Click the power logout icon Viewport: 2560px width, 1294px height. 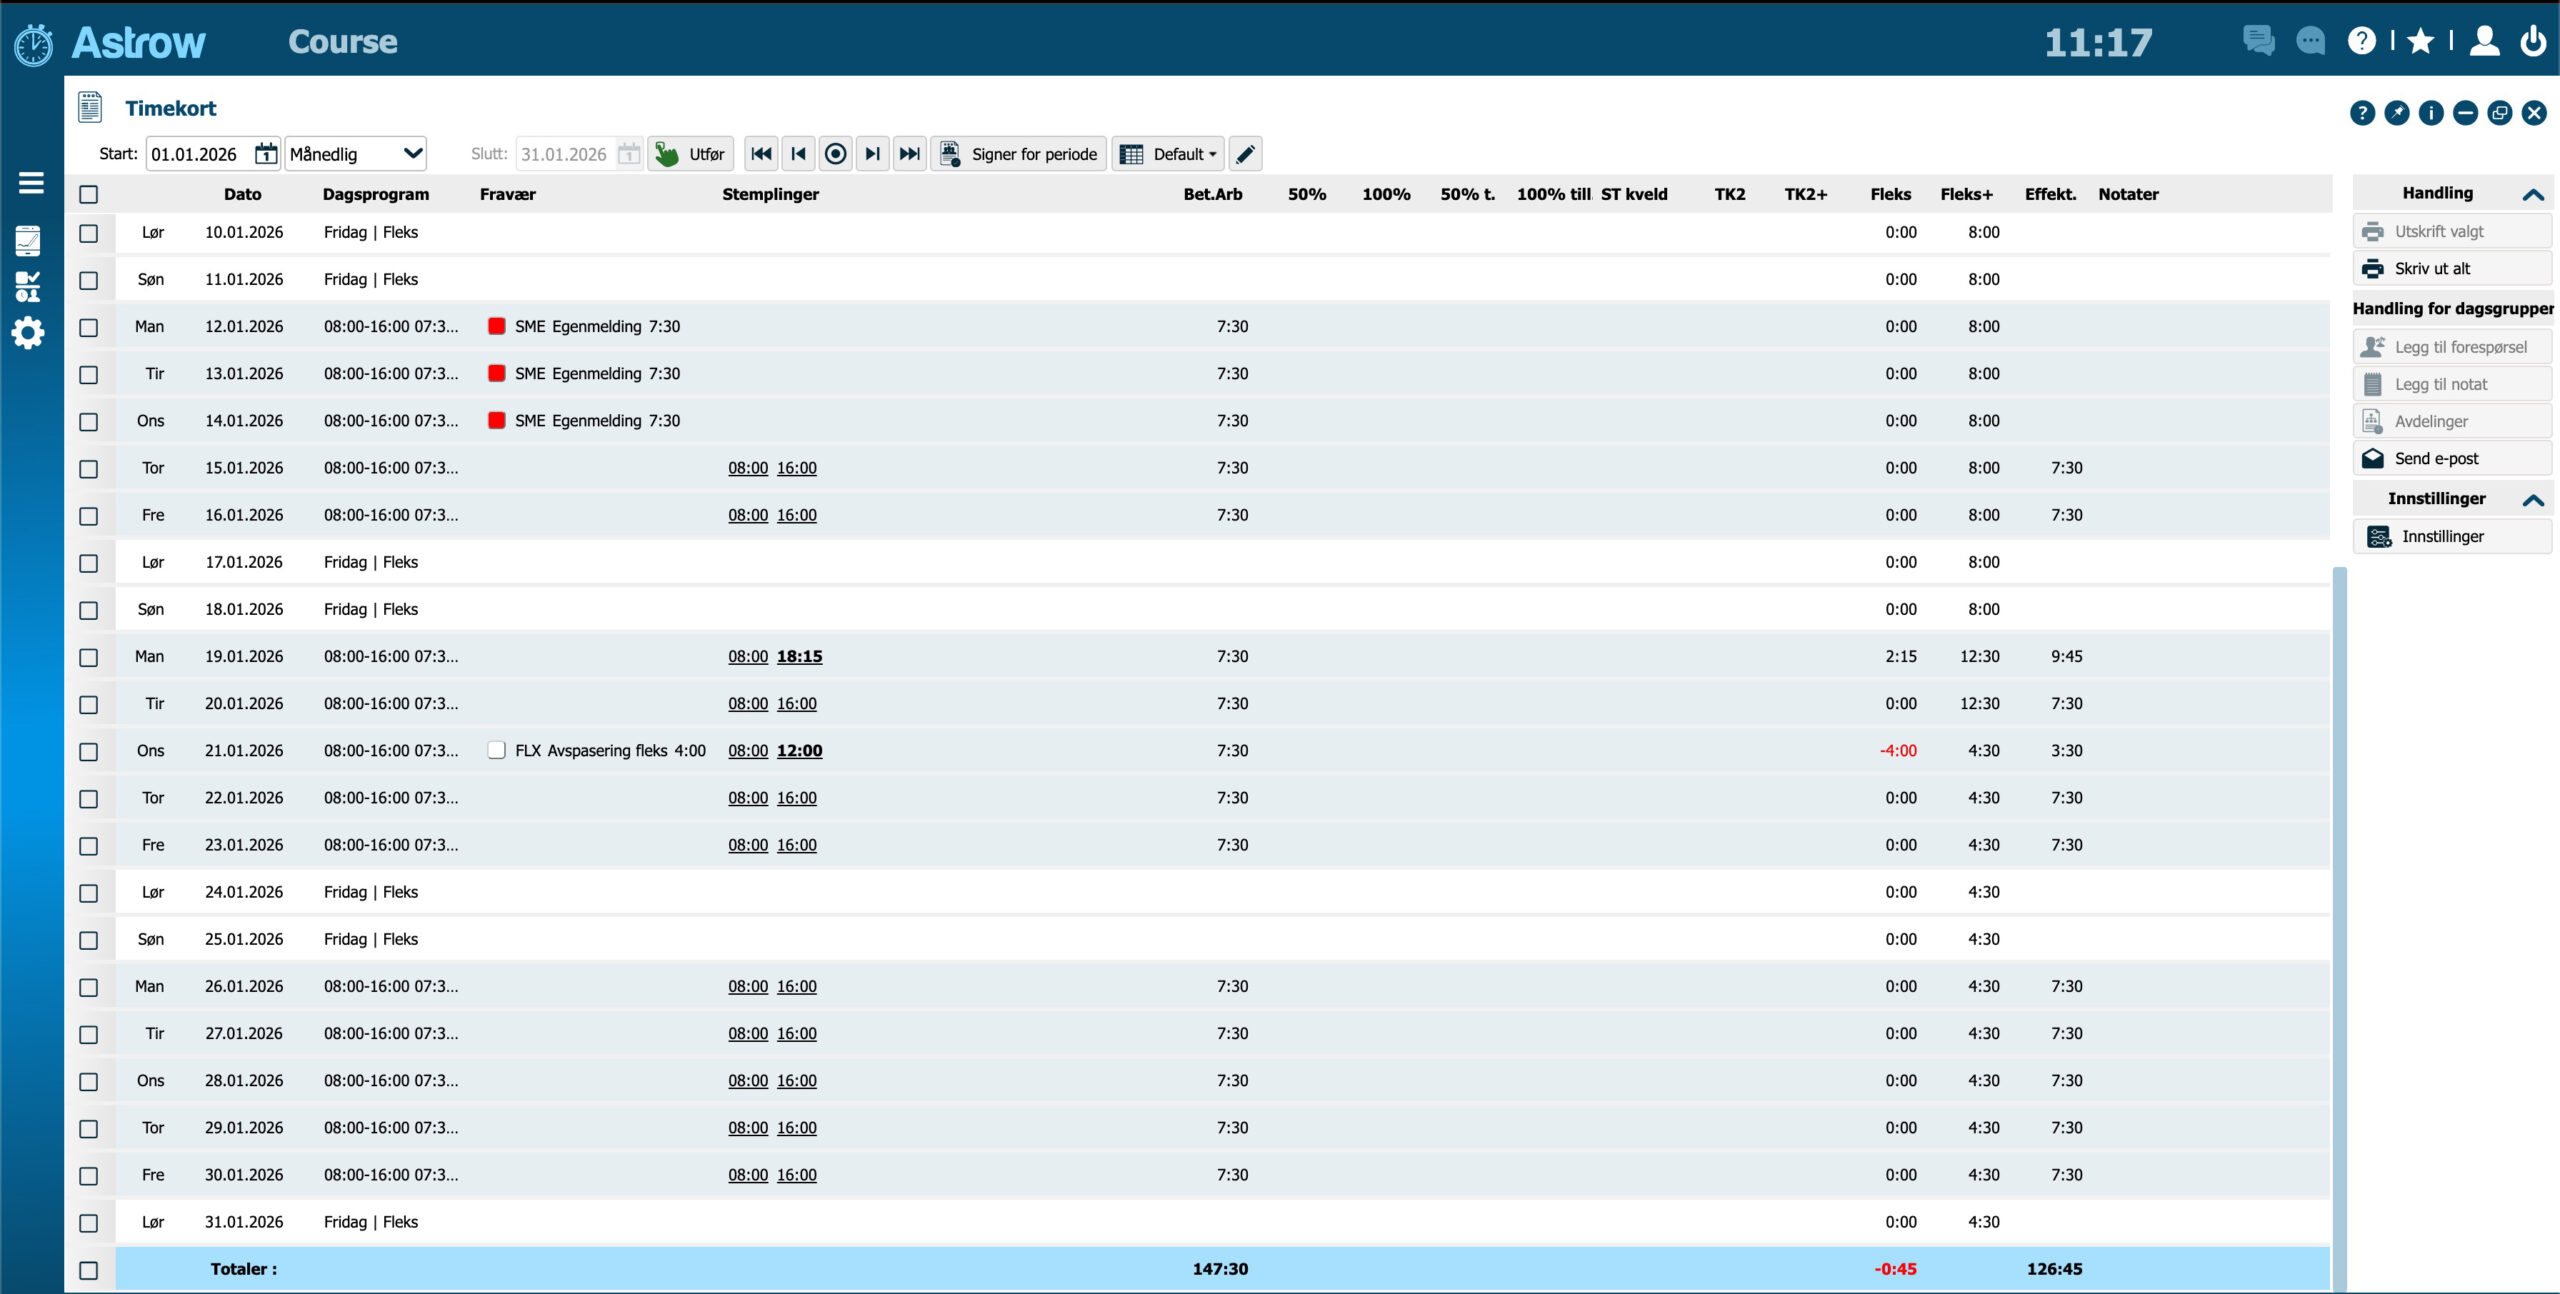coord(2532,41)
